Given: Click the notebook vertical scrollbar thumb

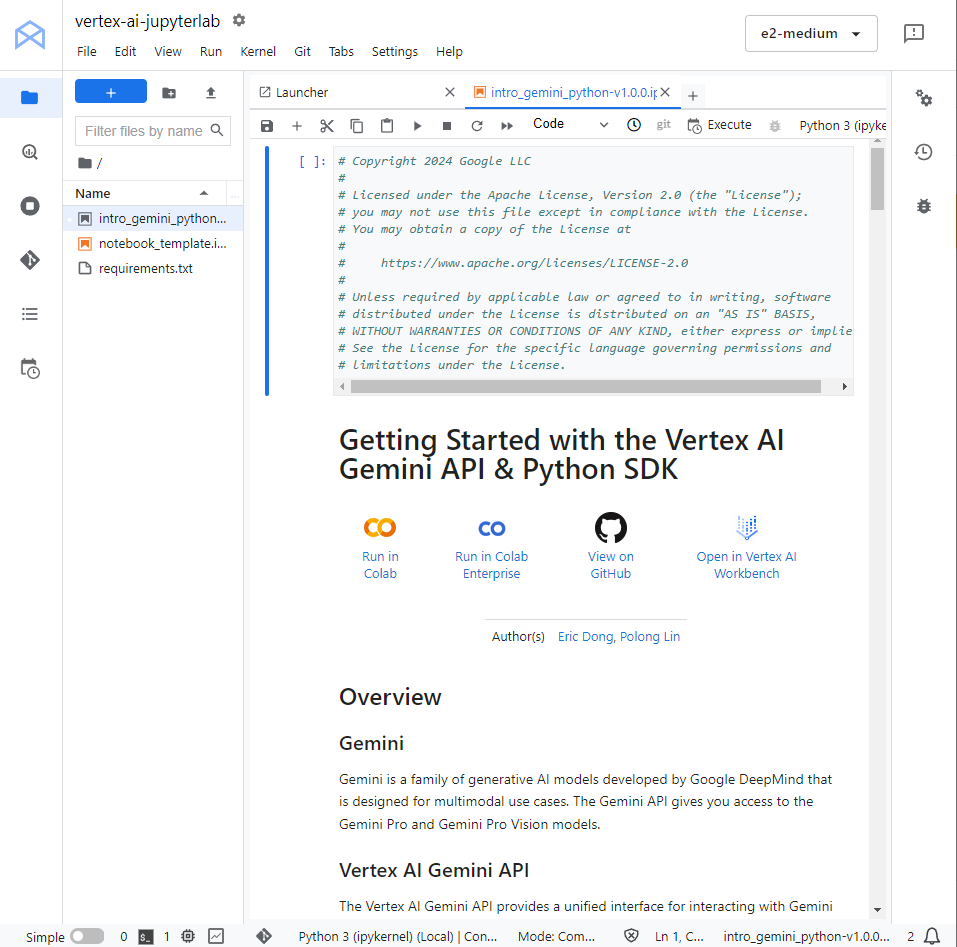Looking at the screenshot, I should pyautogui.click(x=877, y=179).
